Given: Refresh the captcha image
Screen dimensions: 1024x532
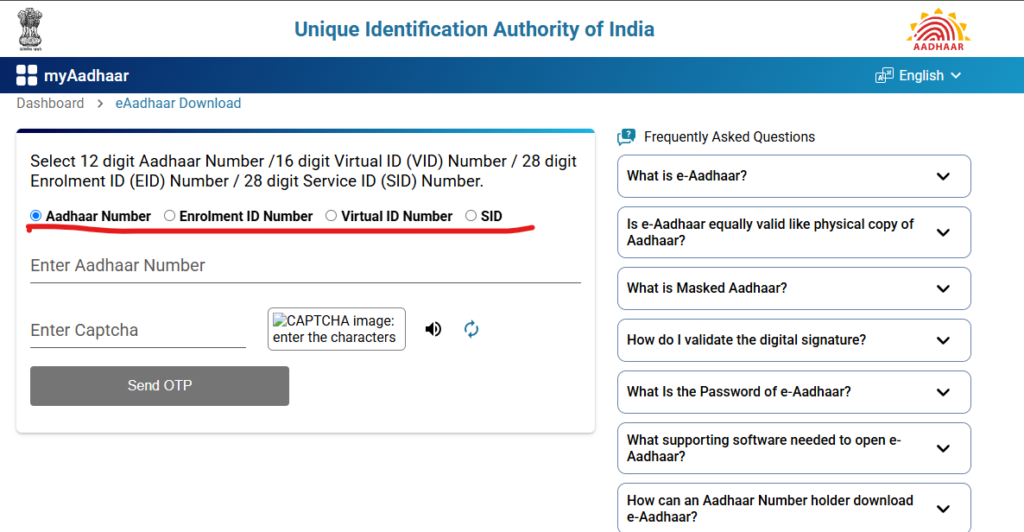Looking at the screenshot, I should tap(471, 329).
